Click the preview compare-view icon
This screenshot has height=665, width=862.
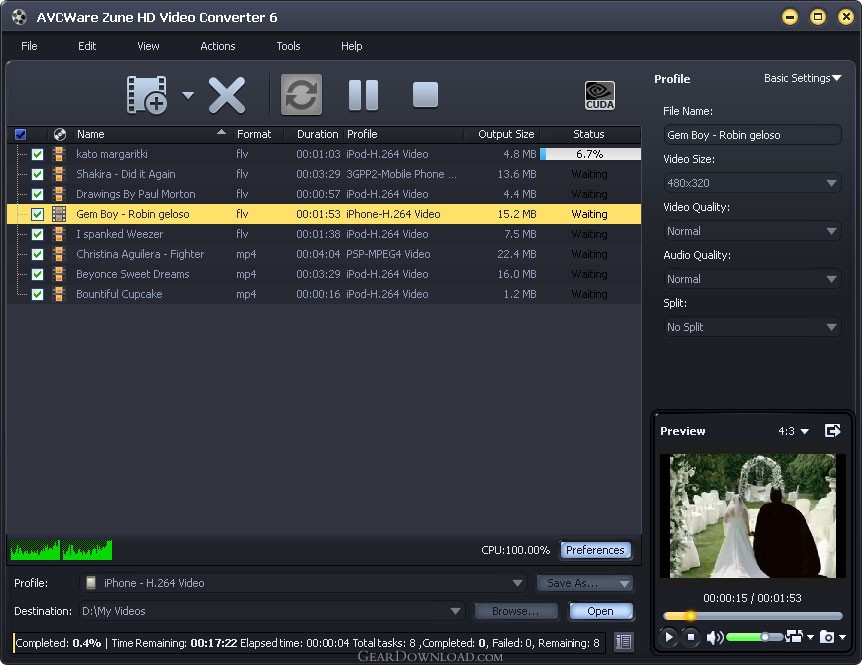pyautogui.click(x=794, y=636)
